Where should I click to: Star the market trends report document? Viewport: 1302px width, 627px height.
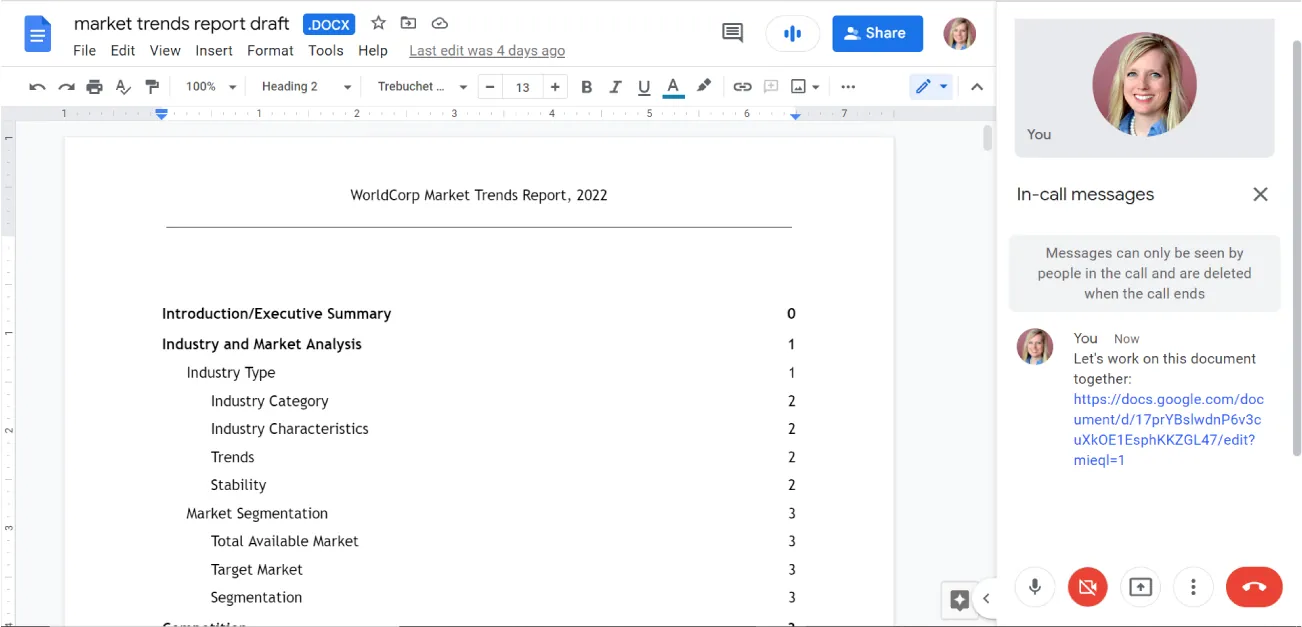coord(378,23)
